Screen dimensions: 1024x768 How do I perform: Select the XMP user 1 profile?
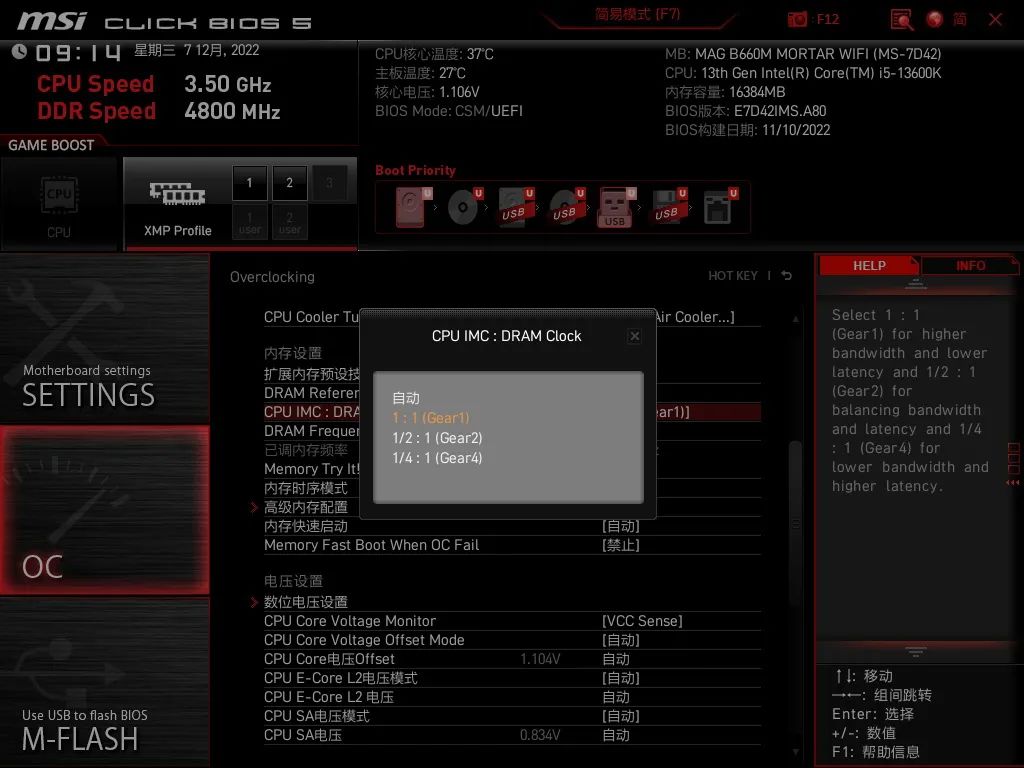pyautogui.click(x=249, y=222)
